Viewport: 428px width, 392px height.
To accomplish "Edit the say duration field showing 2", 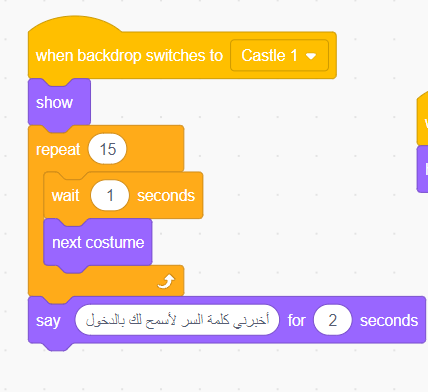I will [x=332, y=320].
